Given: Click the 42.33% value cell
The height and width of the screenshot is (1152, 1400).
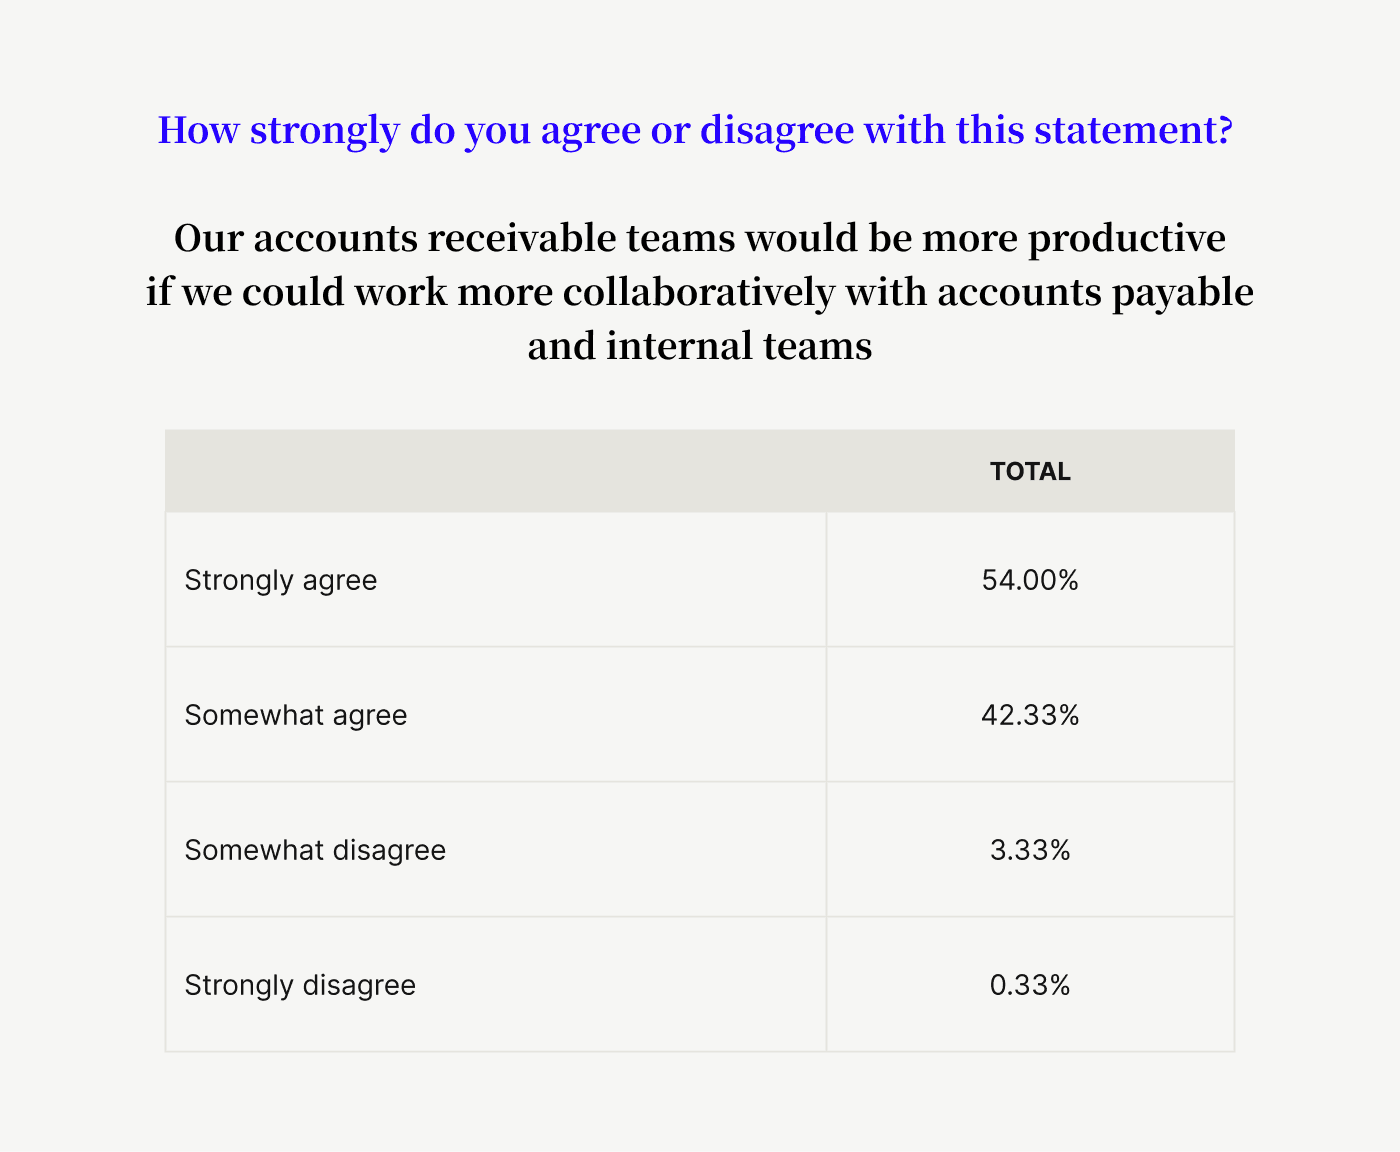Looking at the screenshot, I should pyautogui.click(x=1030, y=716).
